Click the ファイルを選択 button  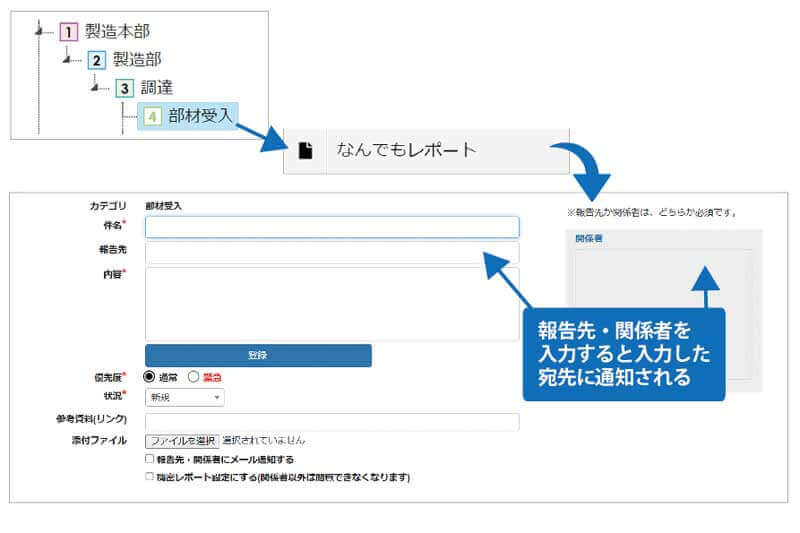coord(182,441)
